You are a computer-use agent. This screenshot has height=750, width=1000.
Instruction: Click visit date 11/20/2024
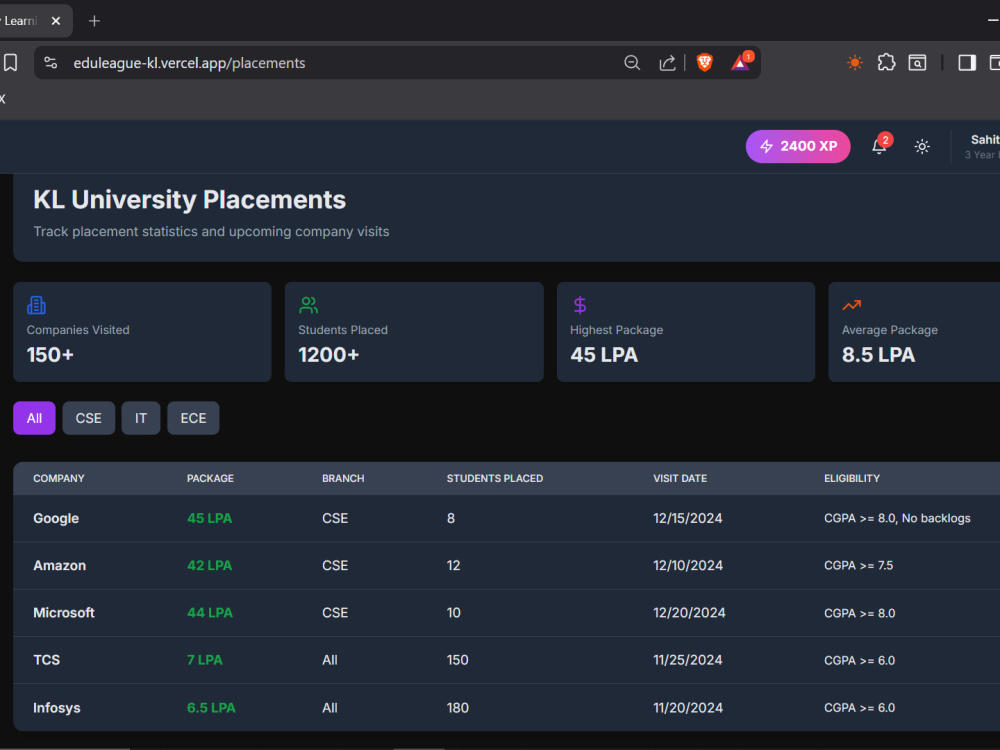688,708
